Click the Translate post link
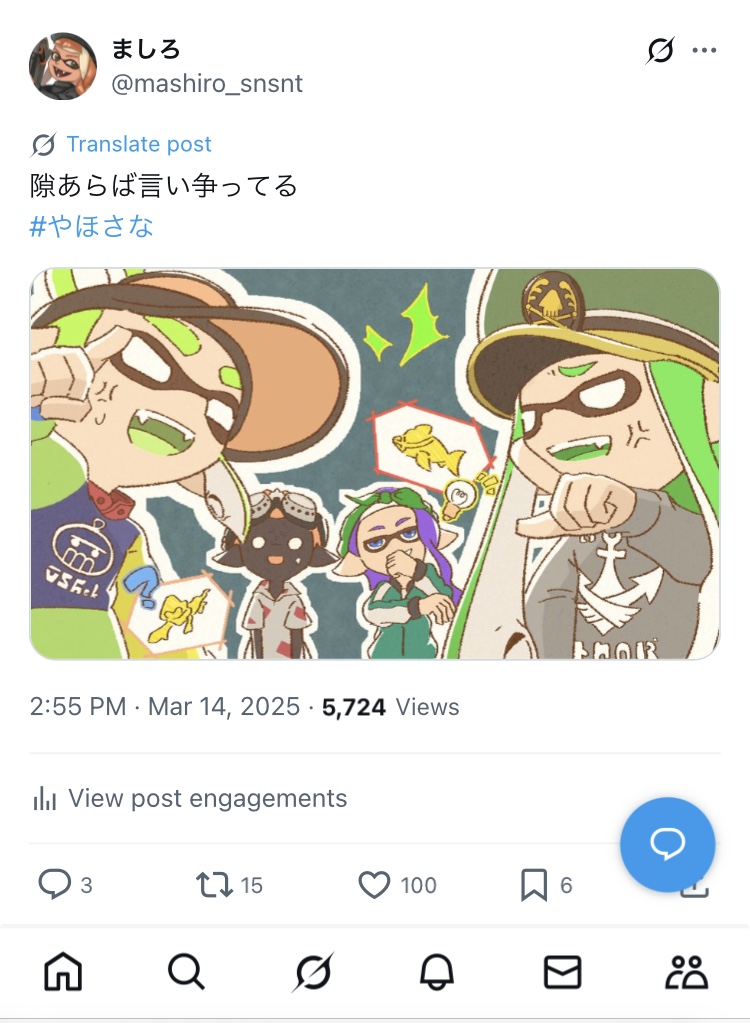 coord(139,144)
